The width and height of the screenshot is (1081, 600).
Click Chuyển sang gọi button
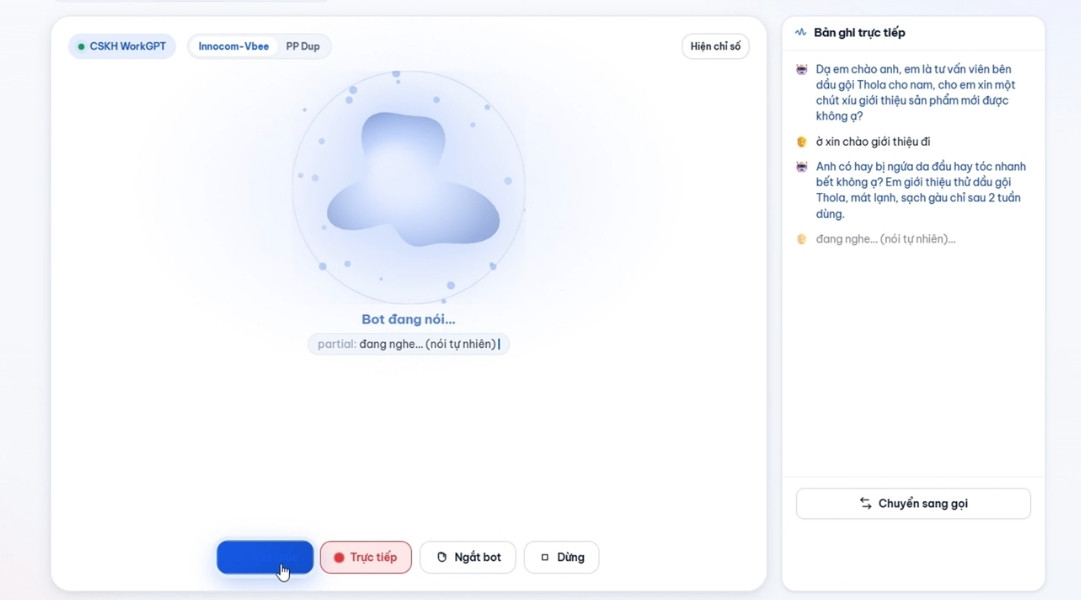pyautogui.click(x=913, y=503)
